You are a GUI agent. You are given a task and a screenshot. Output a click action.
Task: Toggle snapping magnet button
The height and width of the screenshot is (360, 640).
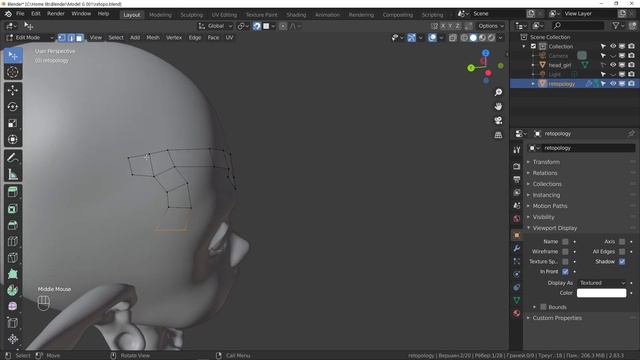point(257,26)
